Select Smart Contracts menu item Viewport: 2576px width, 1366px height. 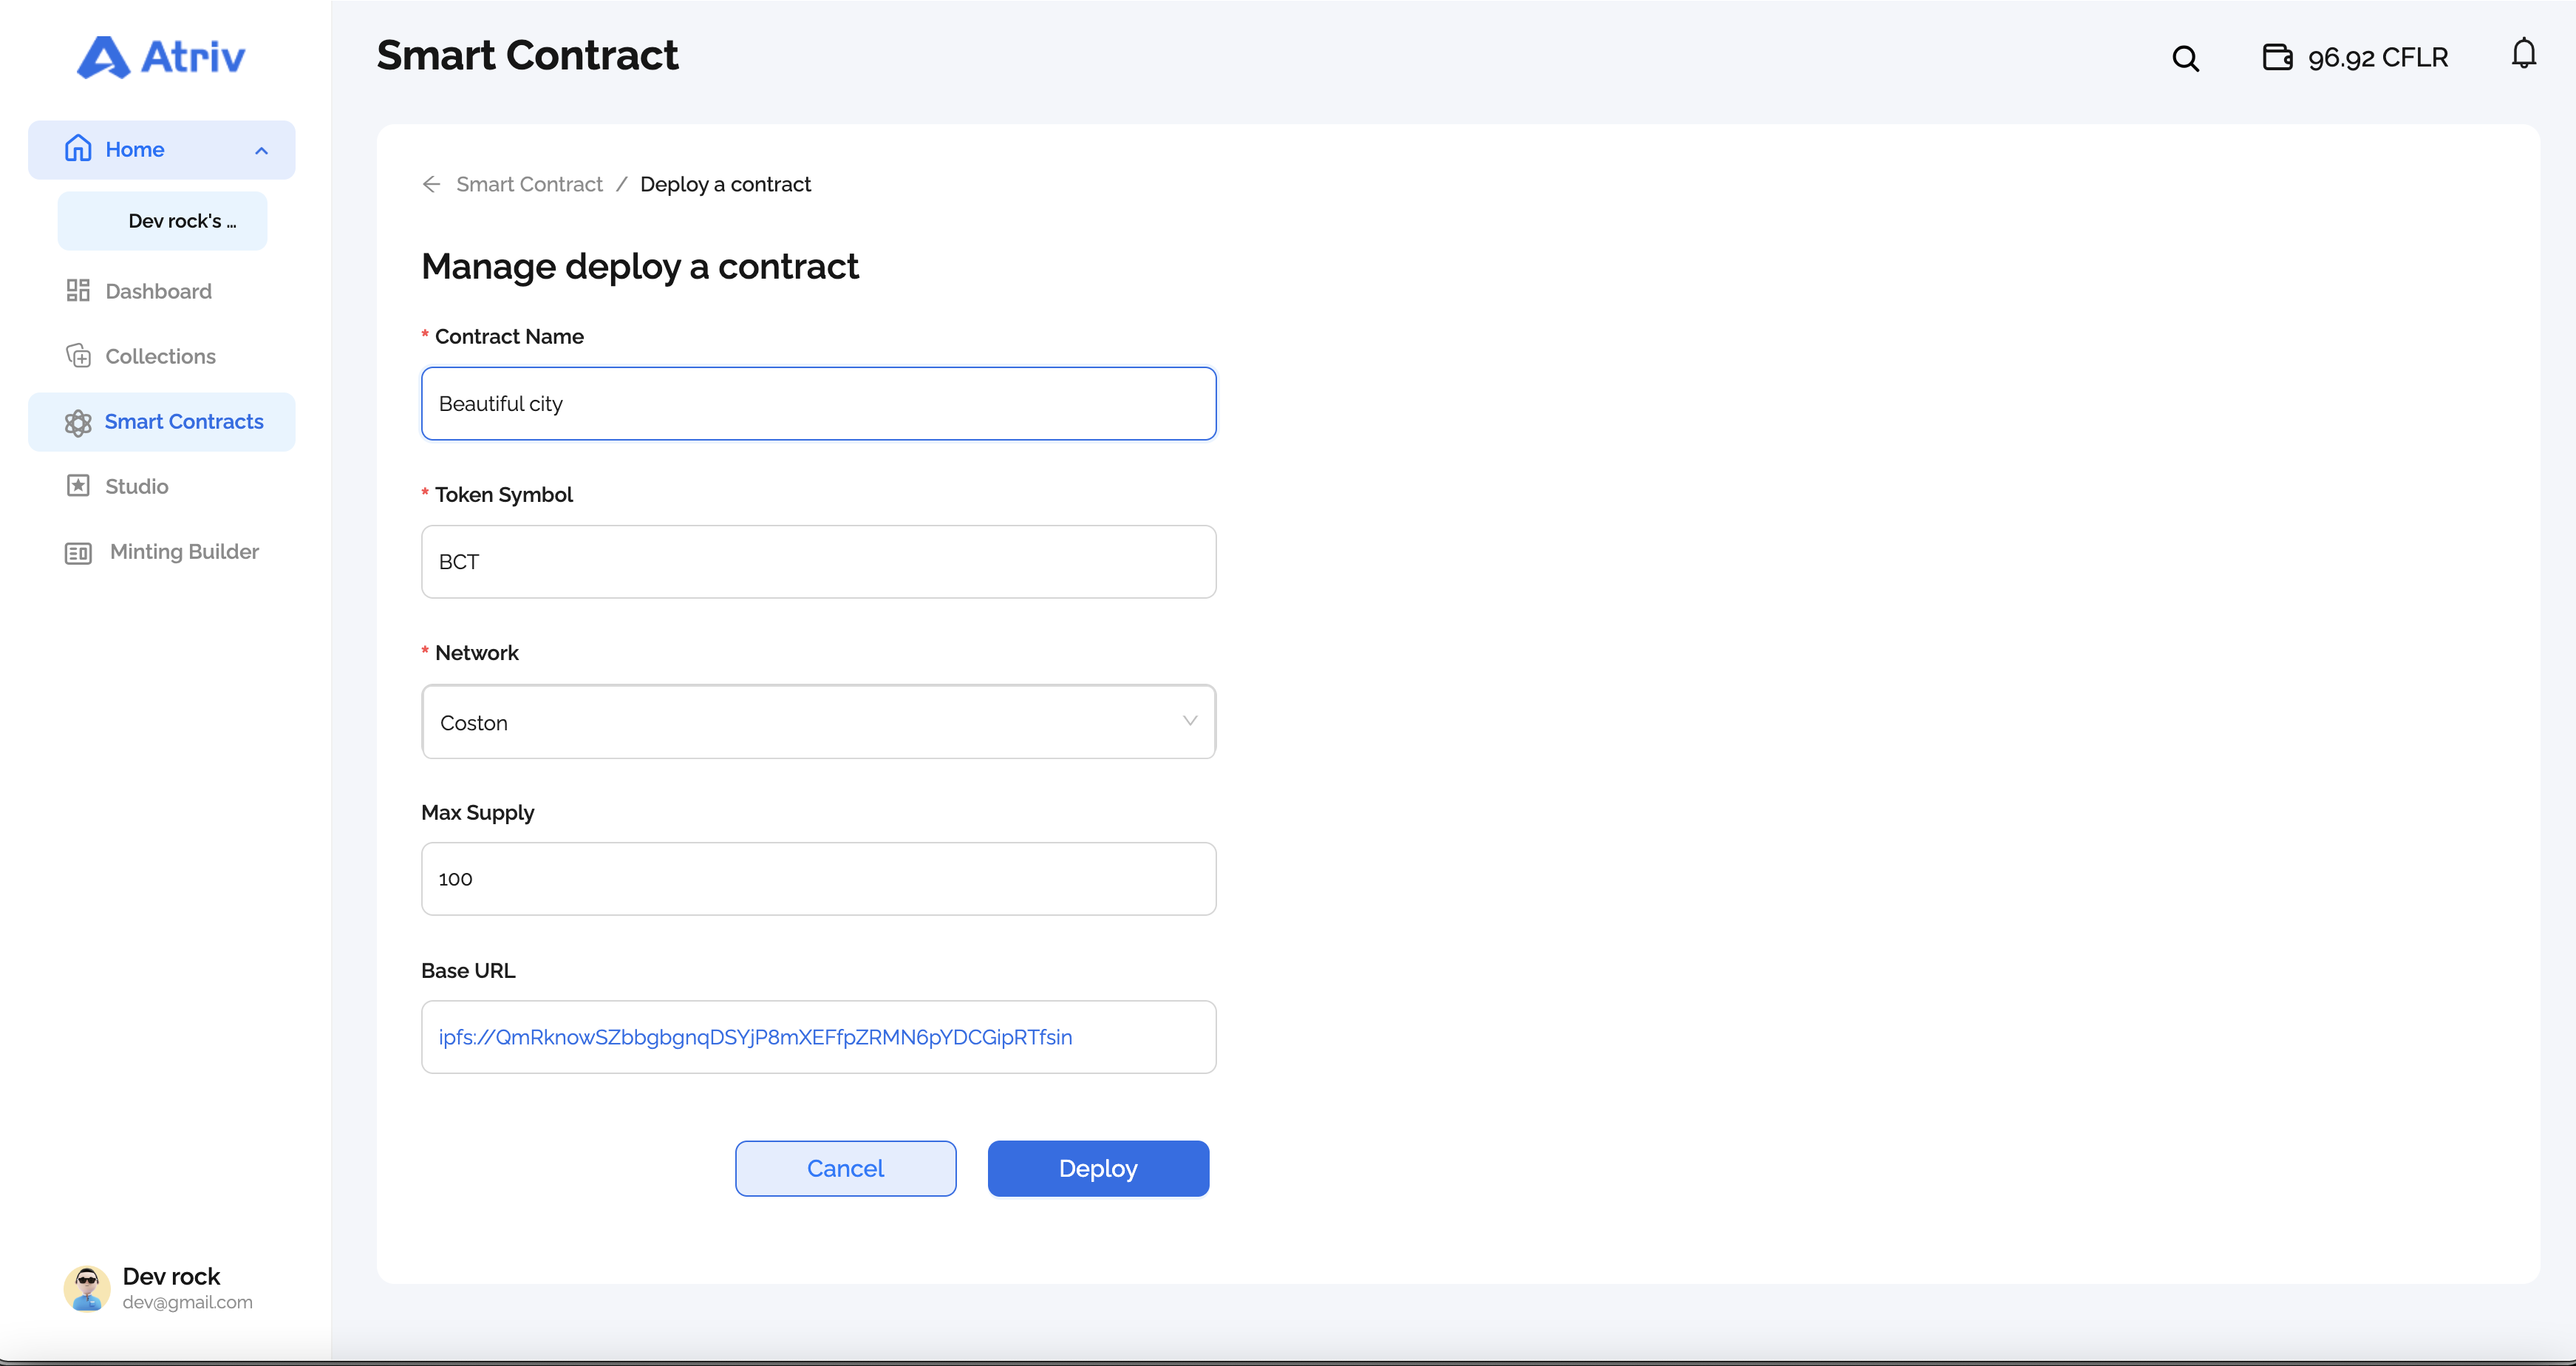tap(162, 422)
